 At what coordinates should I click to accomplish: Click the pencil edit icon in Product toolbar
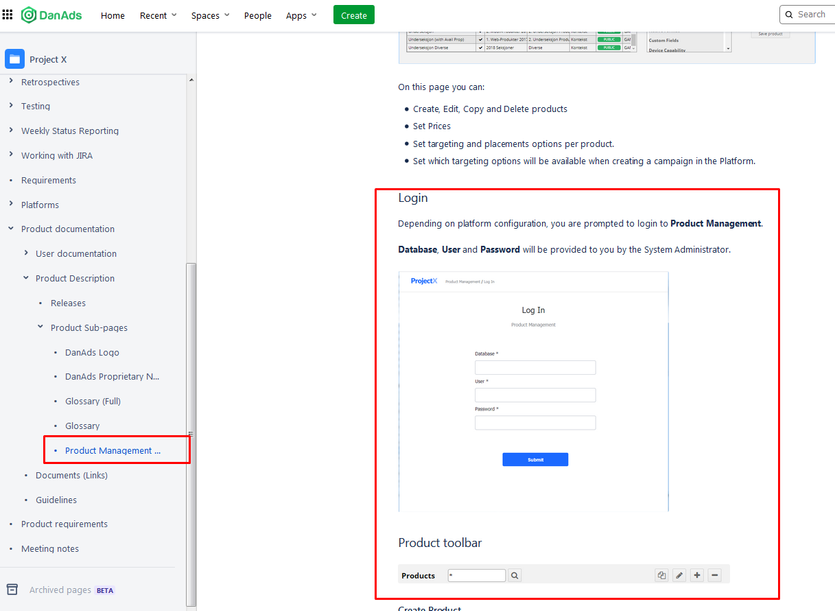click(679, 575)
